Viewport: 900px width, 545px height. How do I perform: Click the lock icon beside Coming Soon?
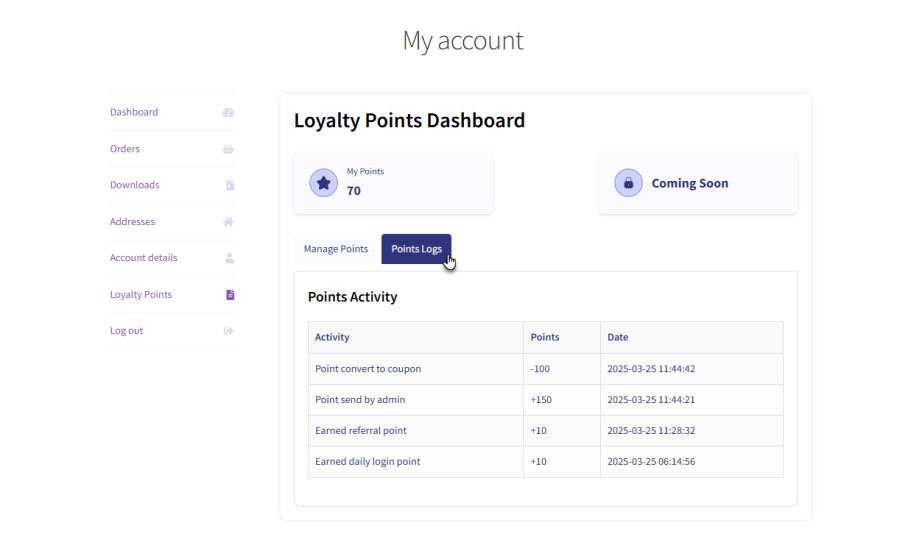tap(629, 183)
